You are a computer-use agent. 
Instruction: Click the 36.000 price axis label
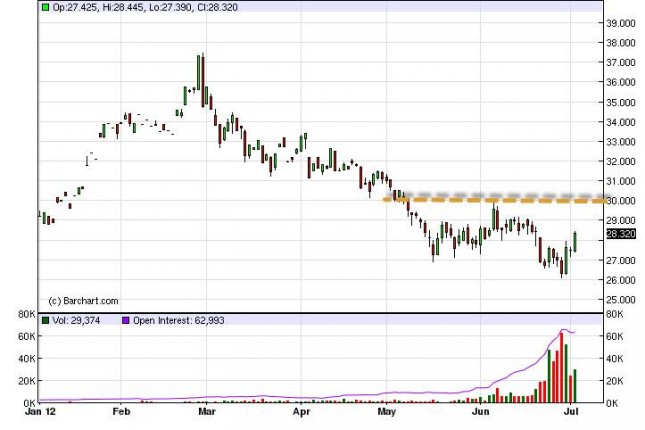621,82
